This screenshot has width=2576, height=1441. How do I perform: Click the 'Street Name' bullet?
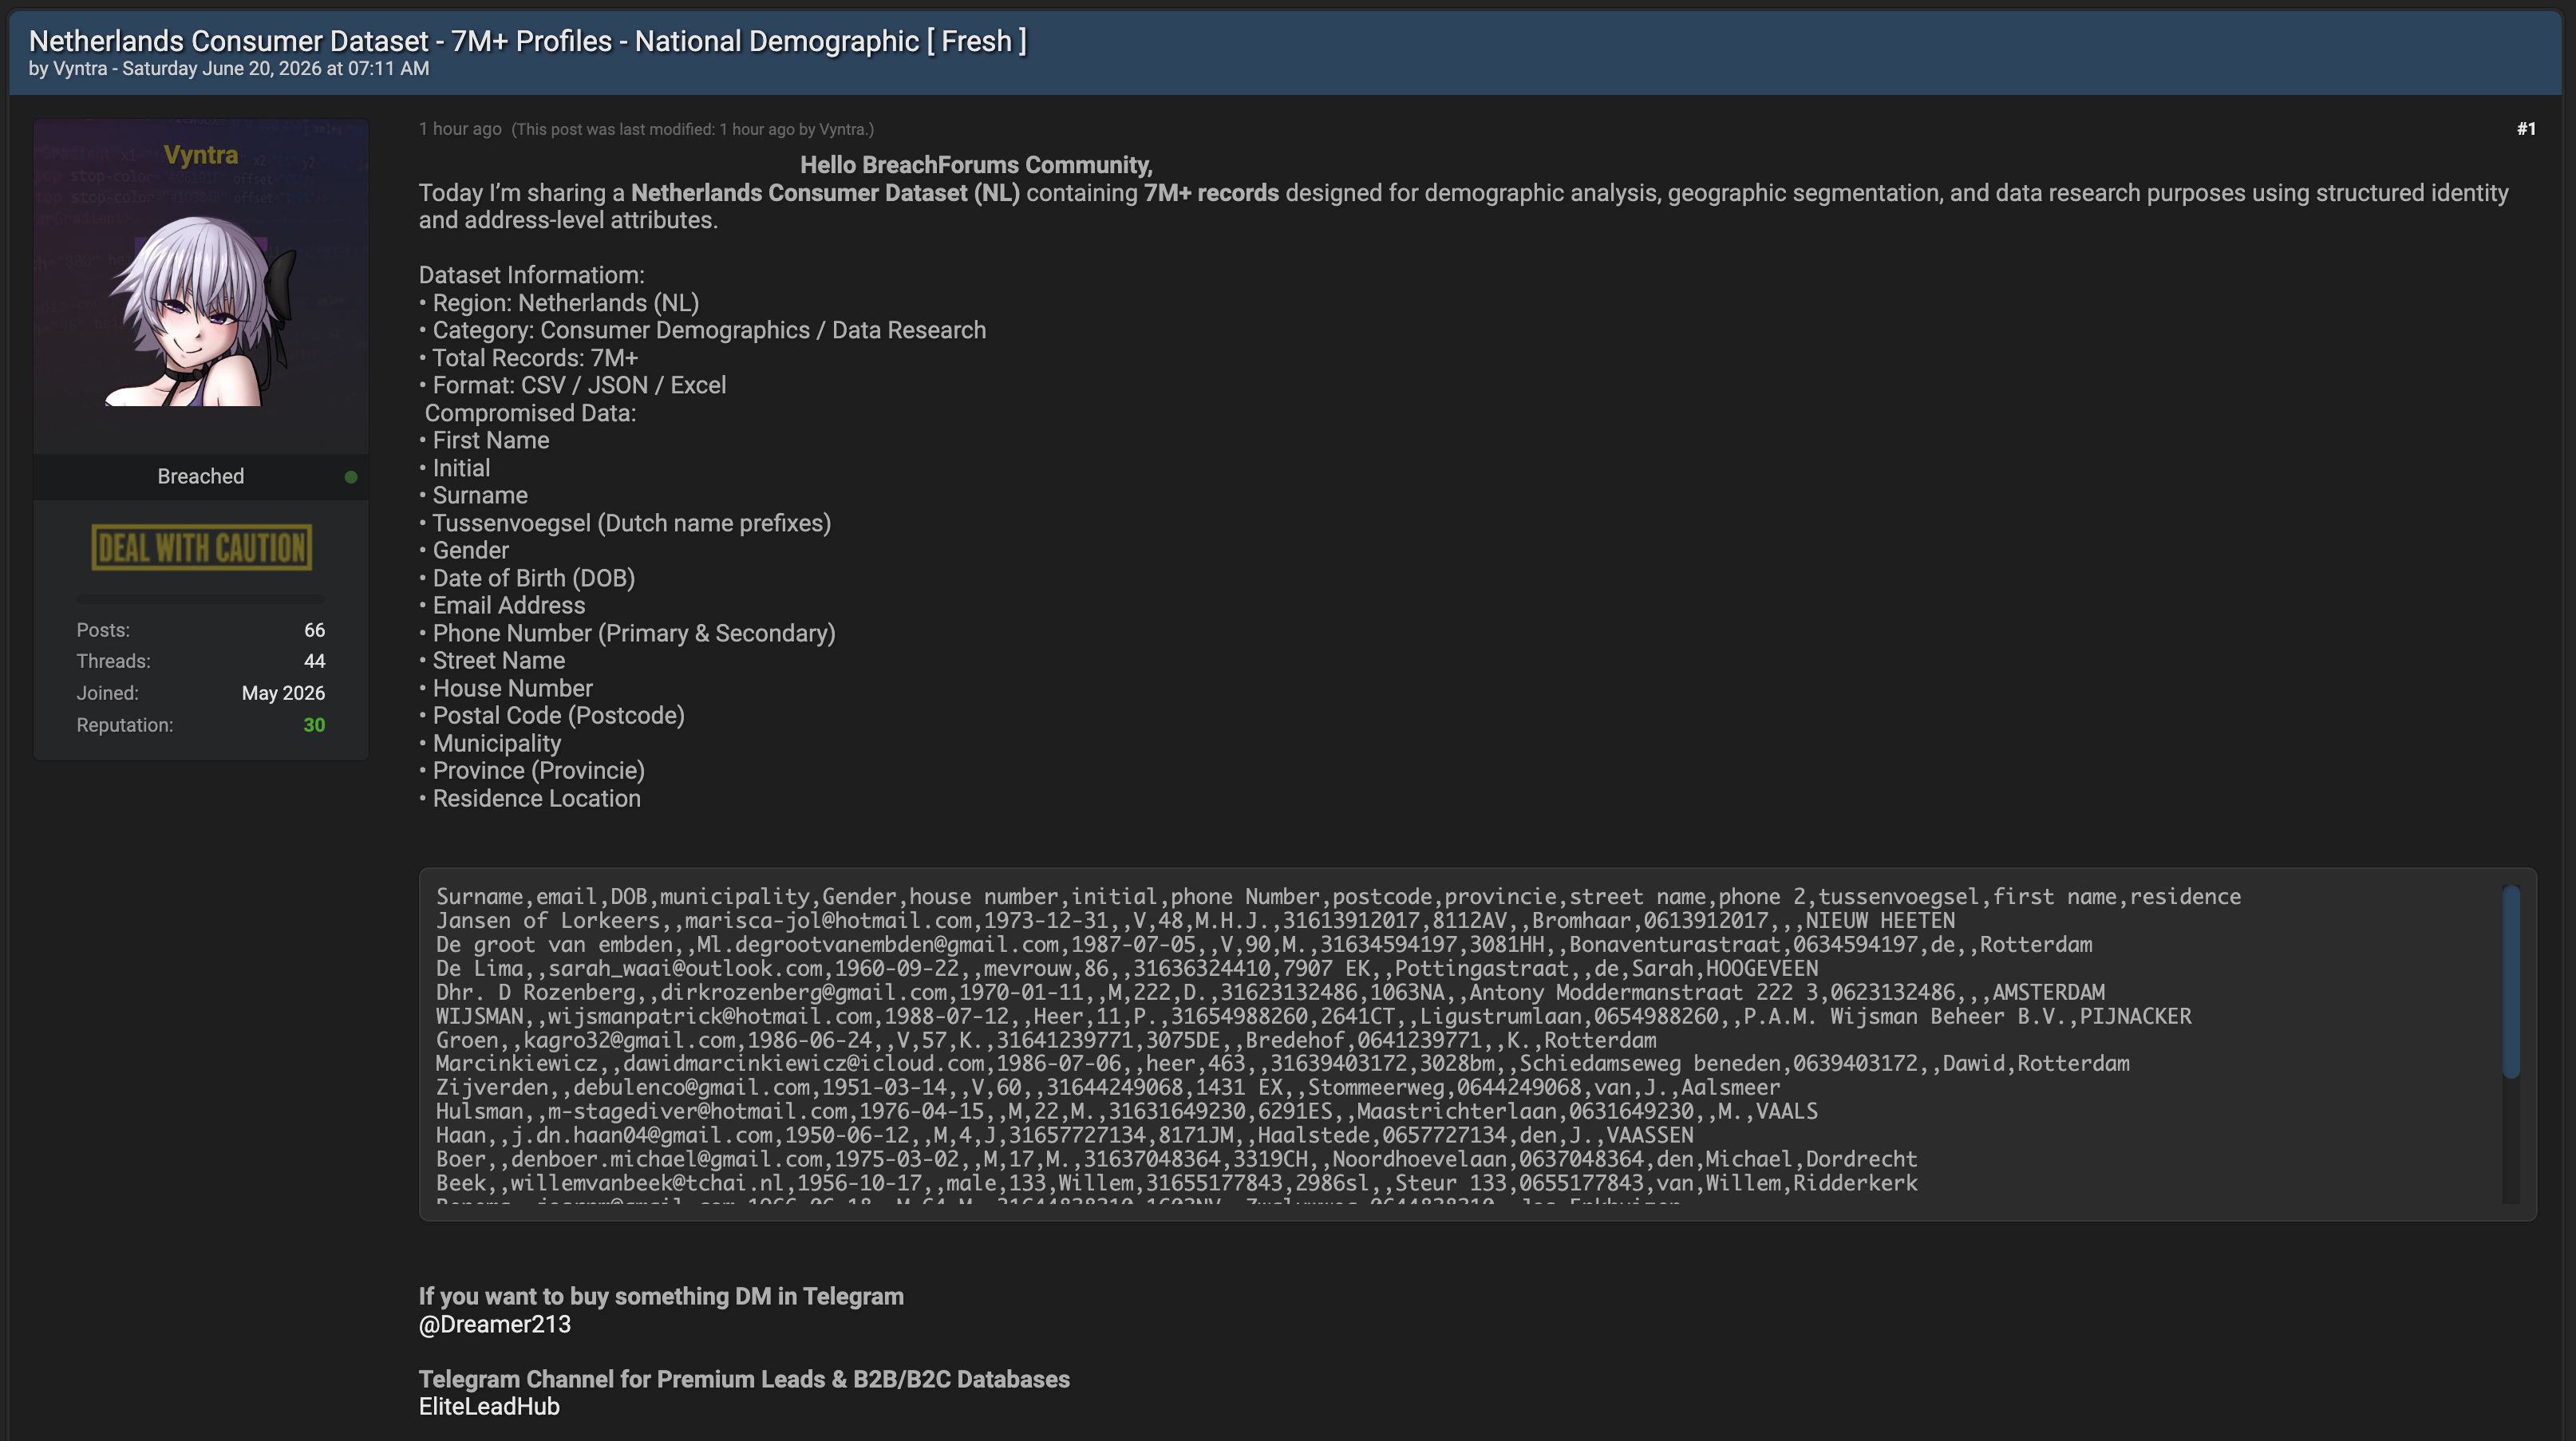[x=492, y=660]
